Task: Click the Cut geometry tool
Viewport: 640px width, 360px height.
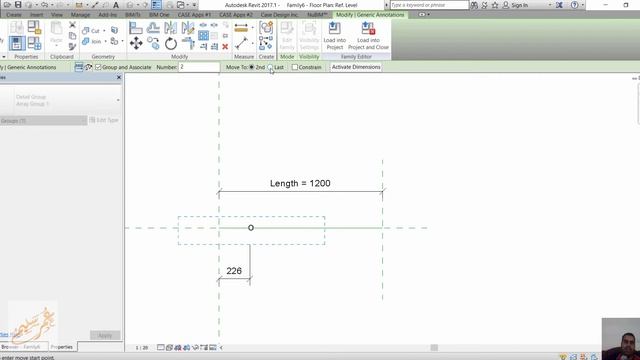Action: tap(91, 31)
